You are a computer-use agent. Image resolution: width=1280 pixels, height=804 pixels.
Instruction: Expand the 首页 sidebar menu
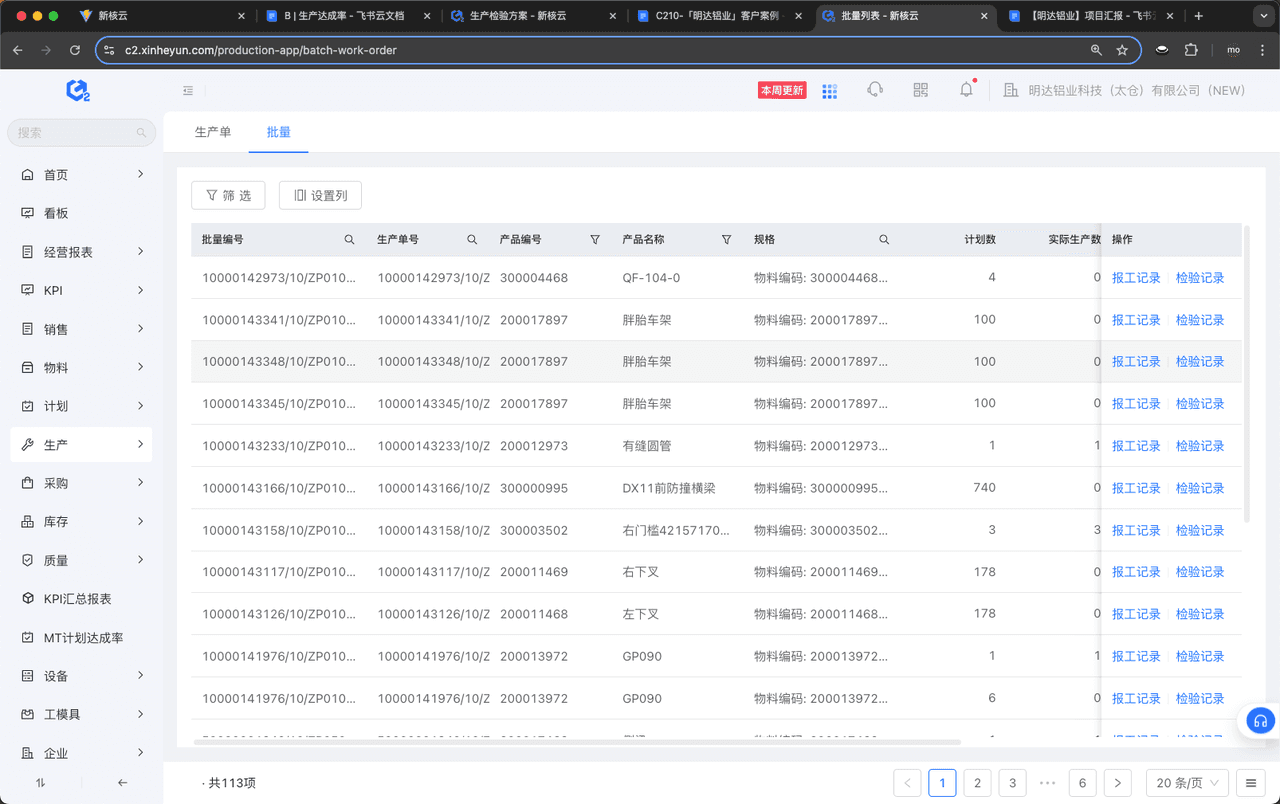pos(140,174)
